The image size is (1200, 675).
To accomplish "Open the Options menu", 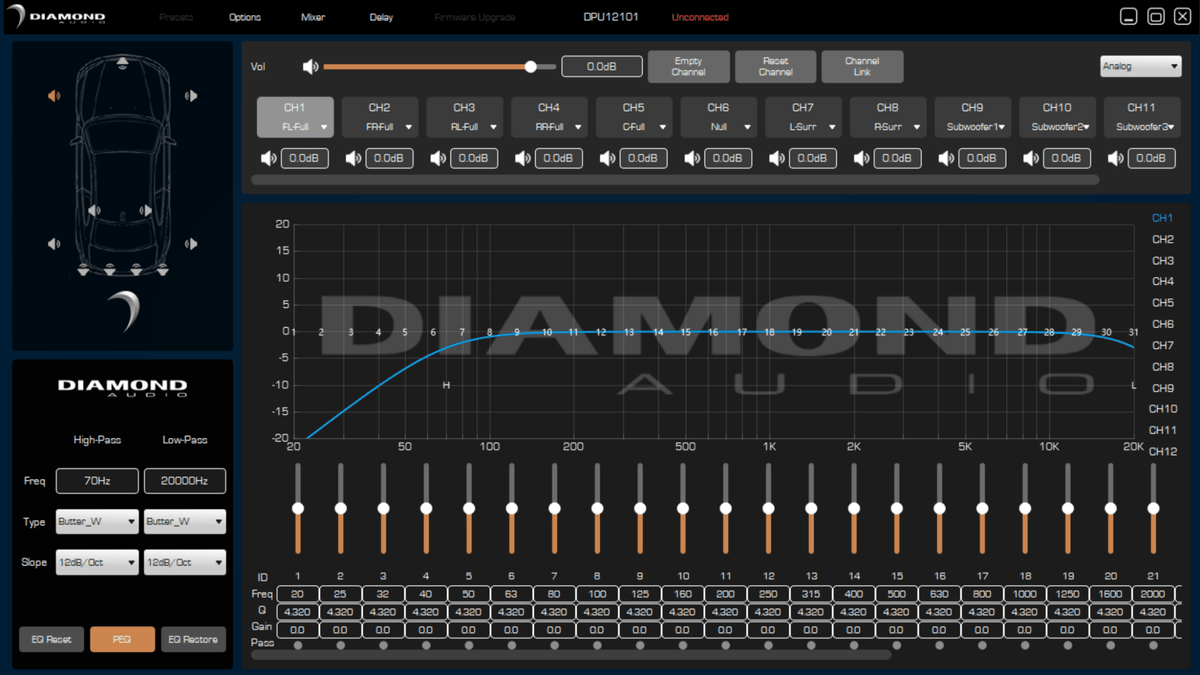I will [245, 17].
